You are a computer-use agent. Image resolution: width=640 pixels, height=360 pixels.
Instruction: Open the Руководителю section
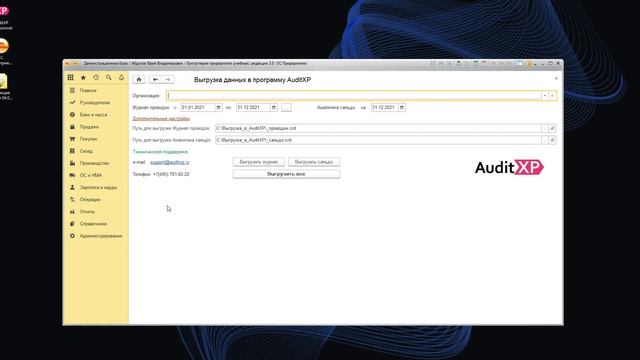click(95, 102)
